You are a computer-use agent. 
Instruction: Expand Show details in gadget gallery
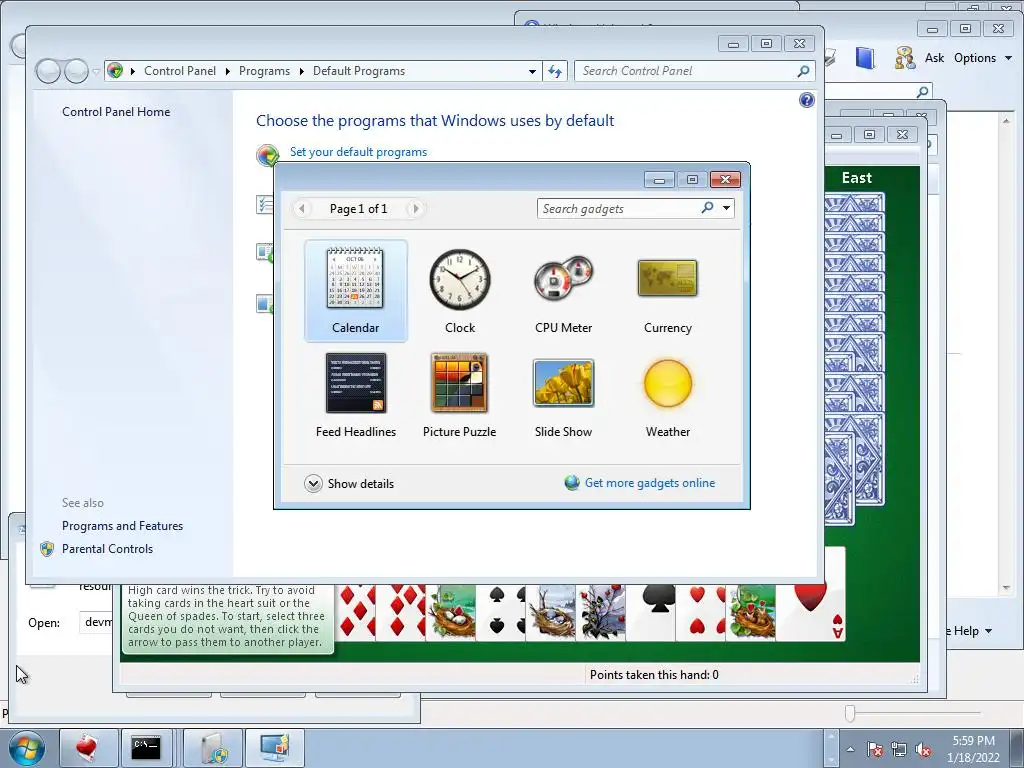click(349, 483)
